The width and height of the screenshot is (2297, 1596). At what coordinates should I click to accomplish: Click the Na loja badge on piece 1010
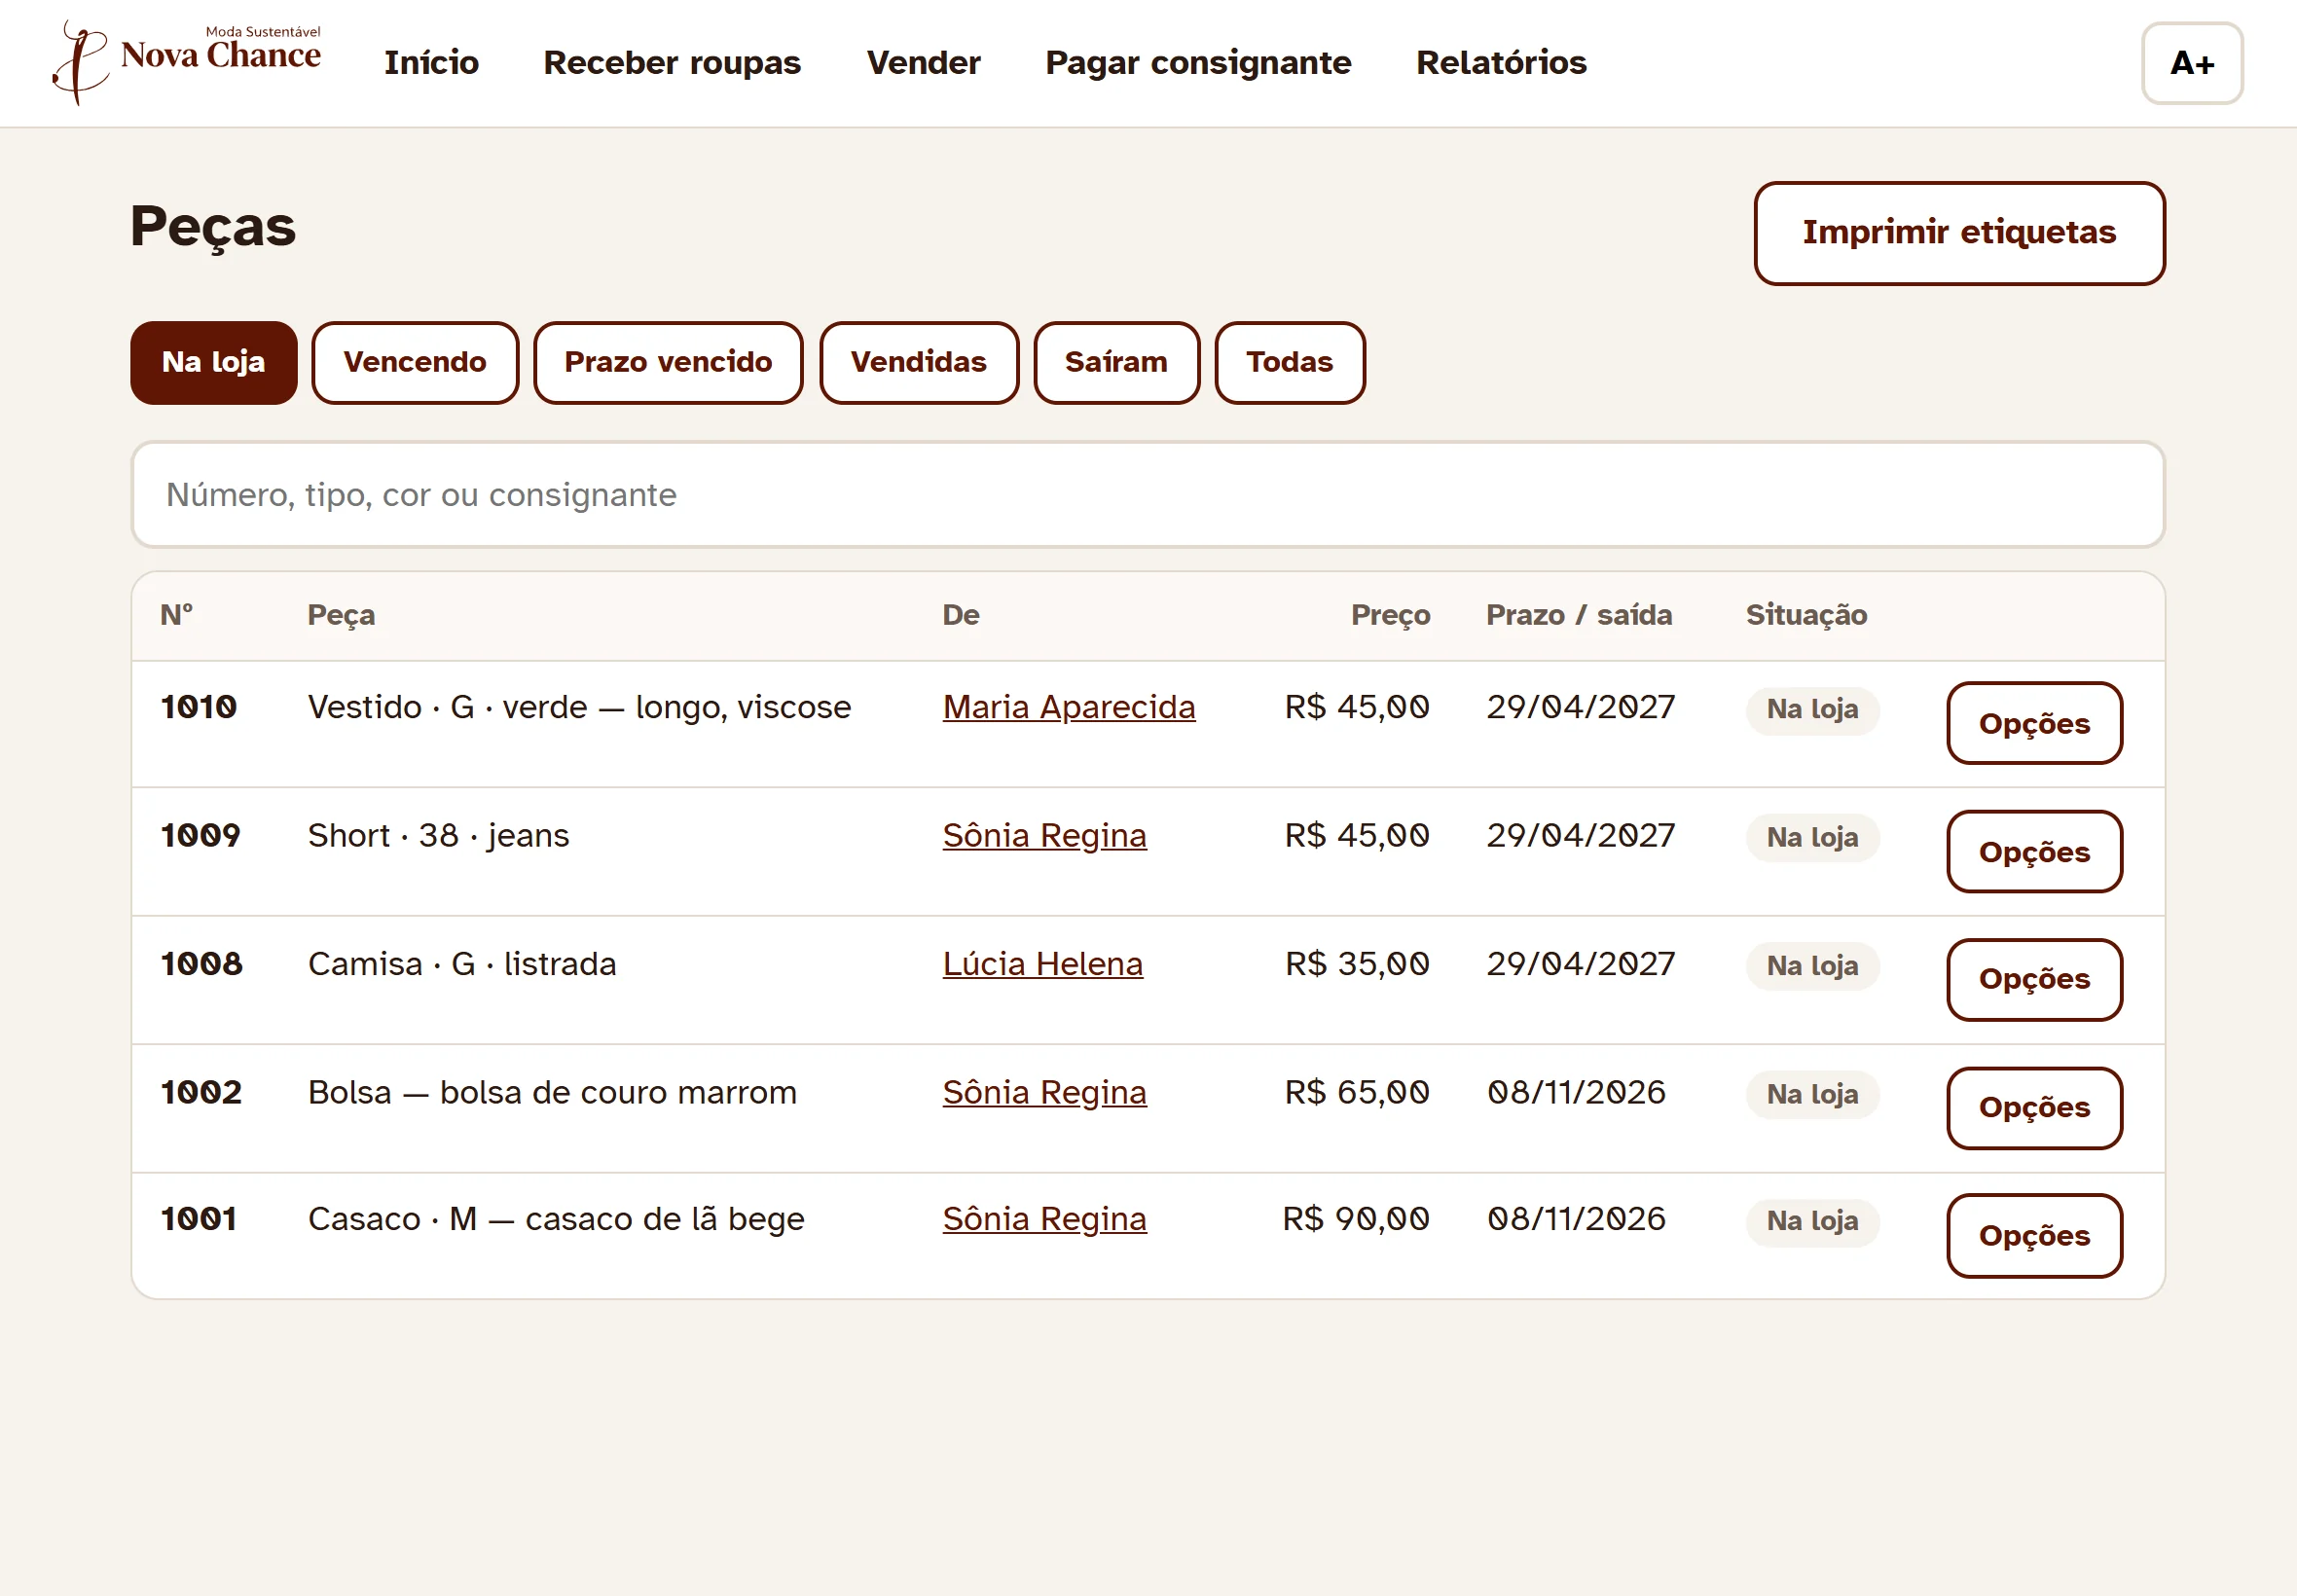[1812, 710]
